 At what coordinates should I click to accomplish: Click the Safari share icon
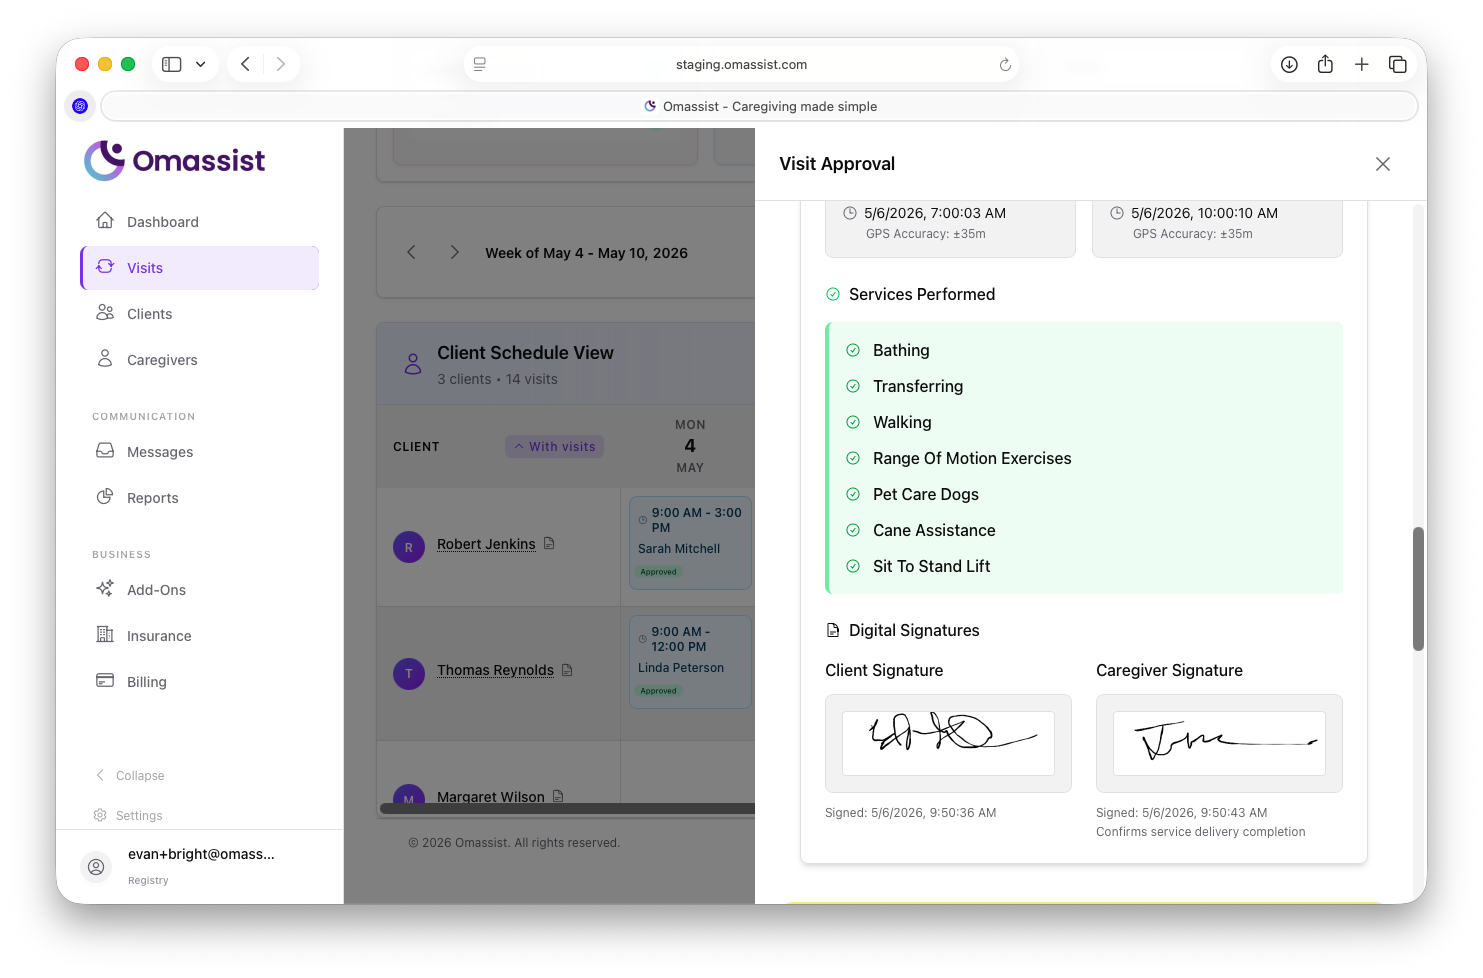click(1325, 64)
